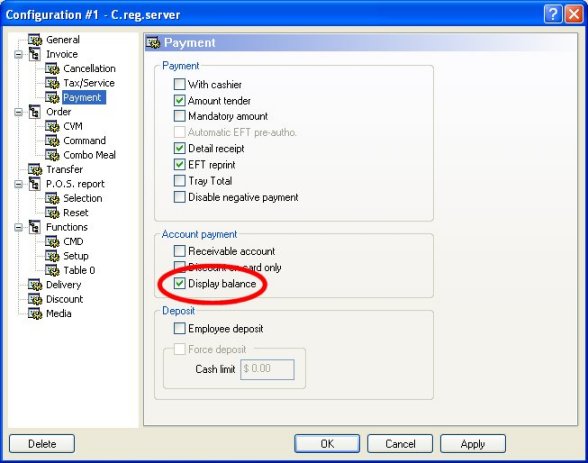Viewport: 588px width, 463px height.
Task: Click the Delivery settings icon
Action: (35, 285)
